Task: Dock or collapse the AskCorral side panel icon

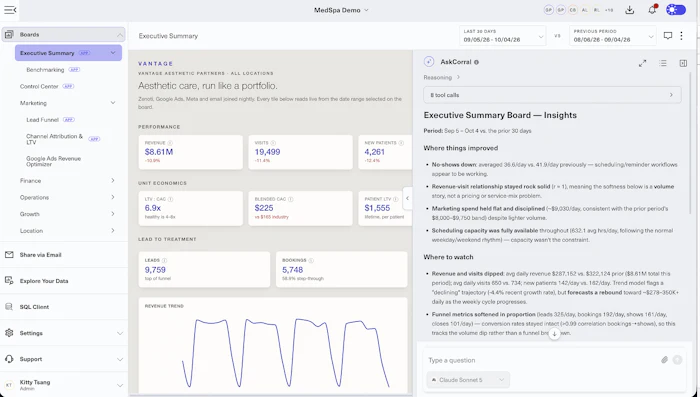Action: click(x=683, y=63)
